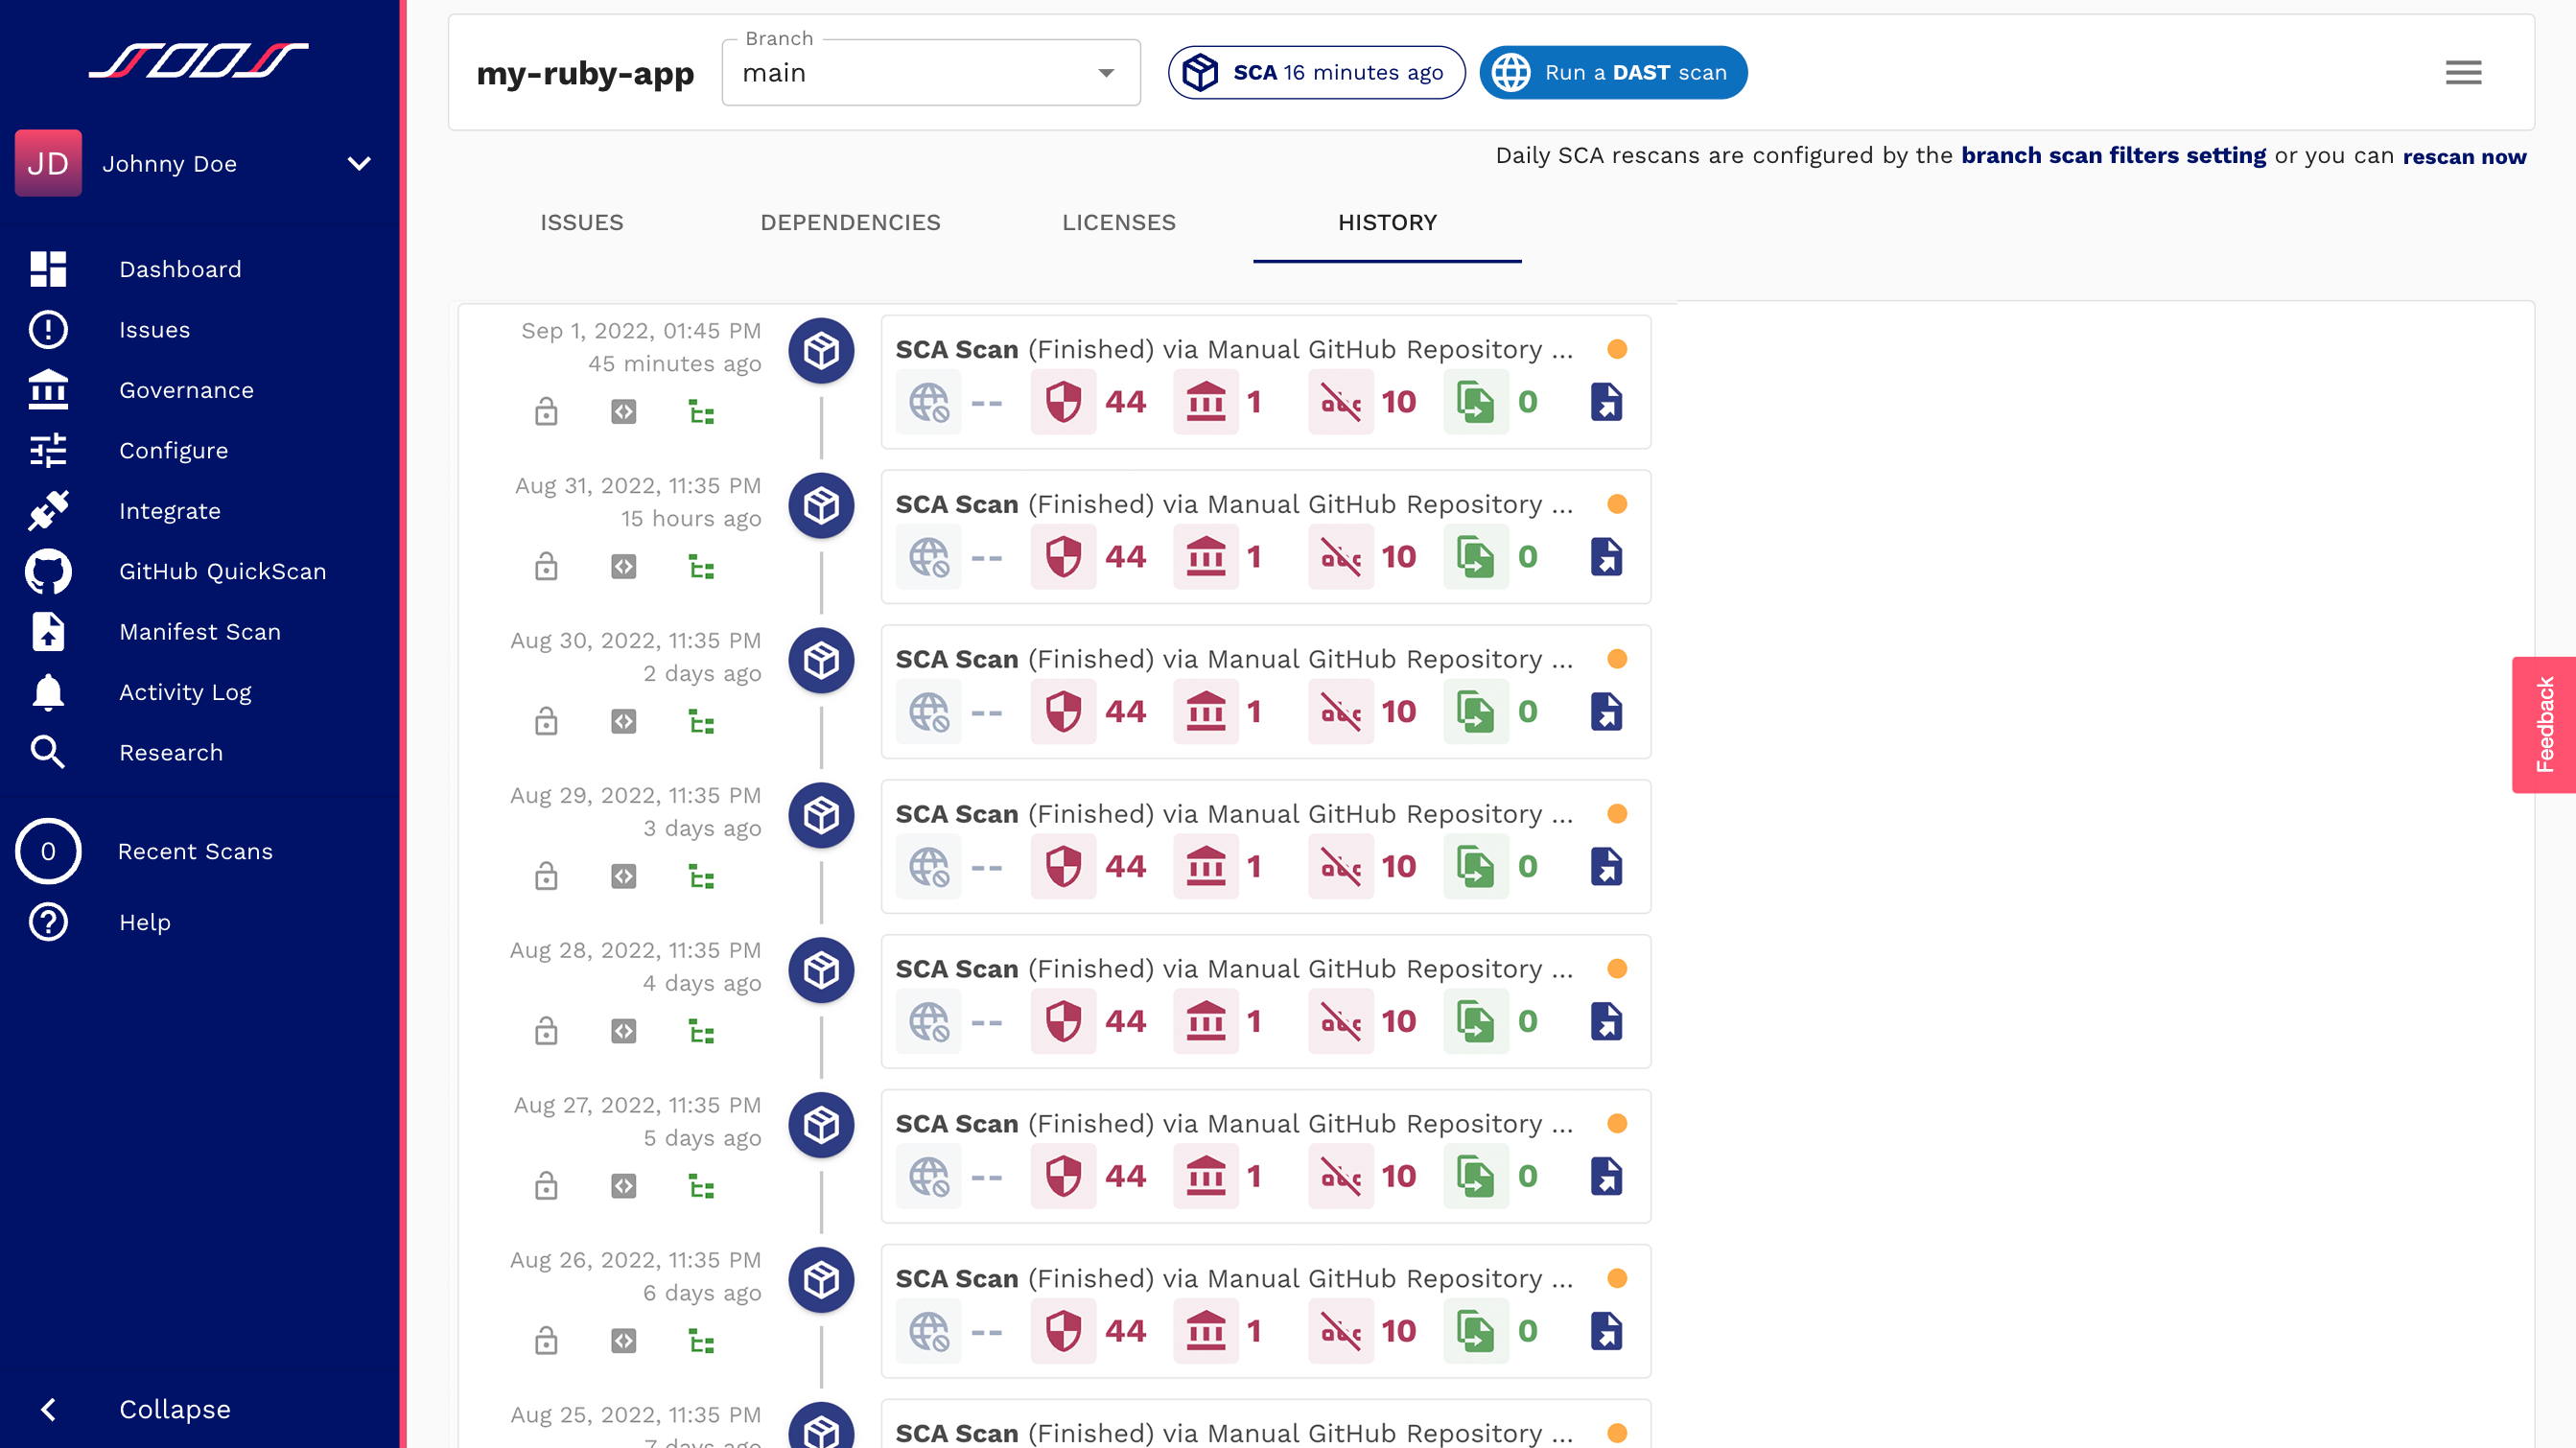Click typo-squat icon on Aug 29 scan card
This screenshot has height=1448, width=2576.
pyautogui.click(x=1341, y=867)
